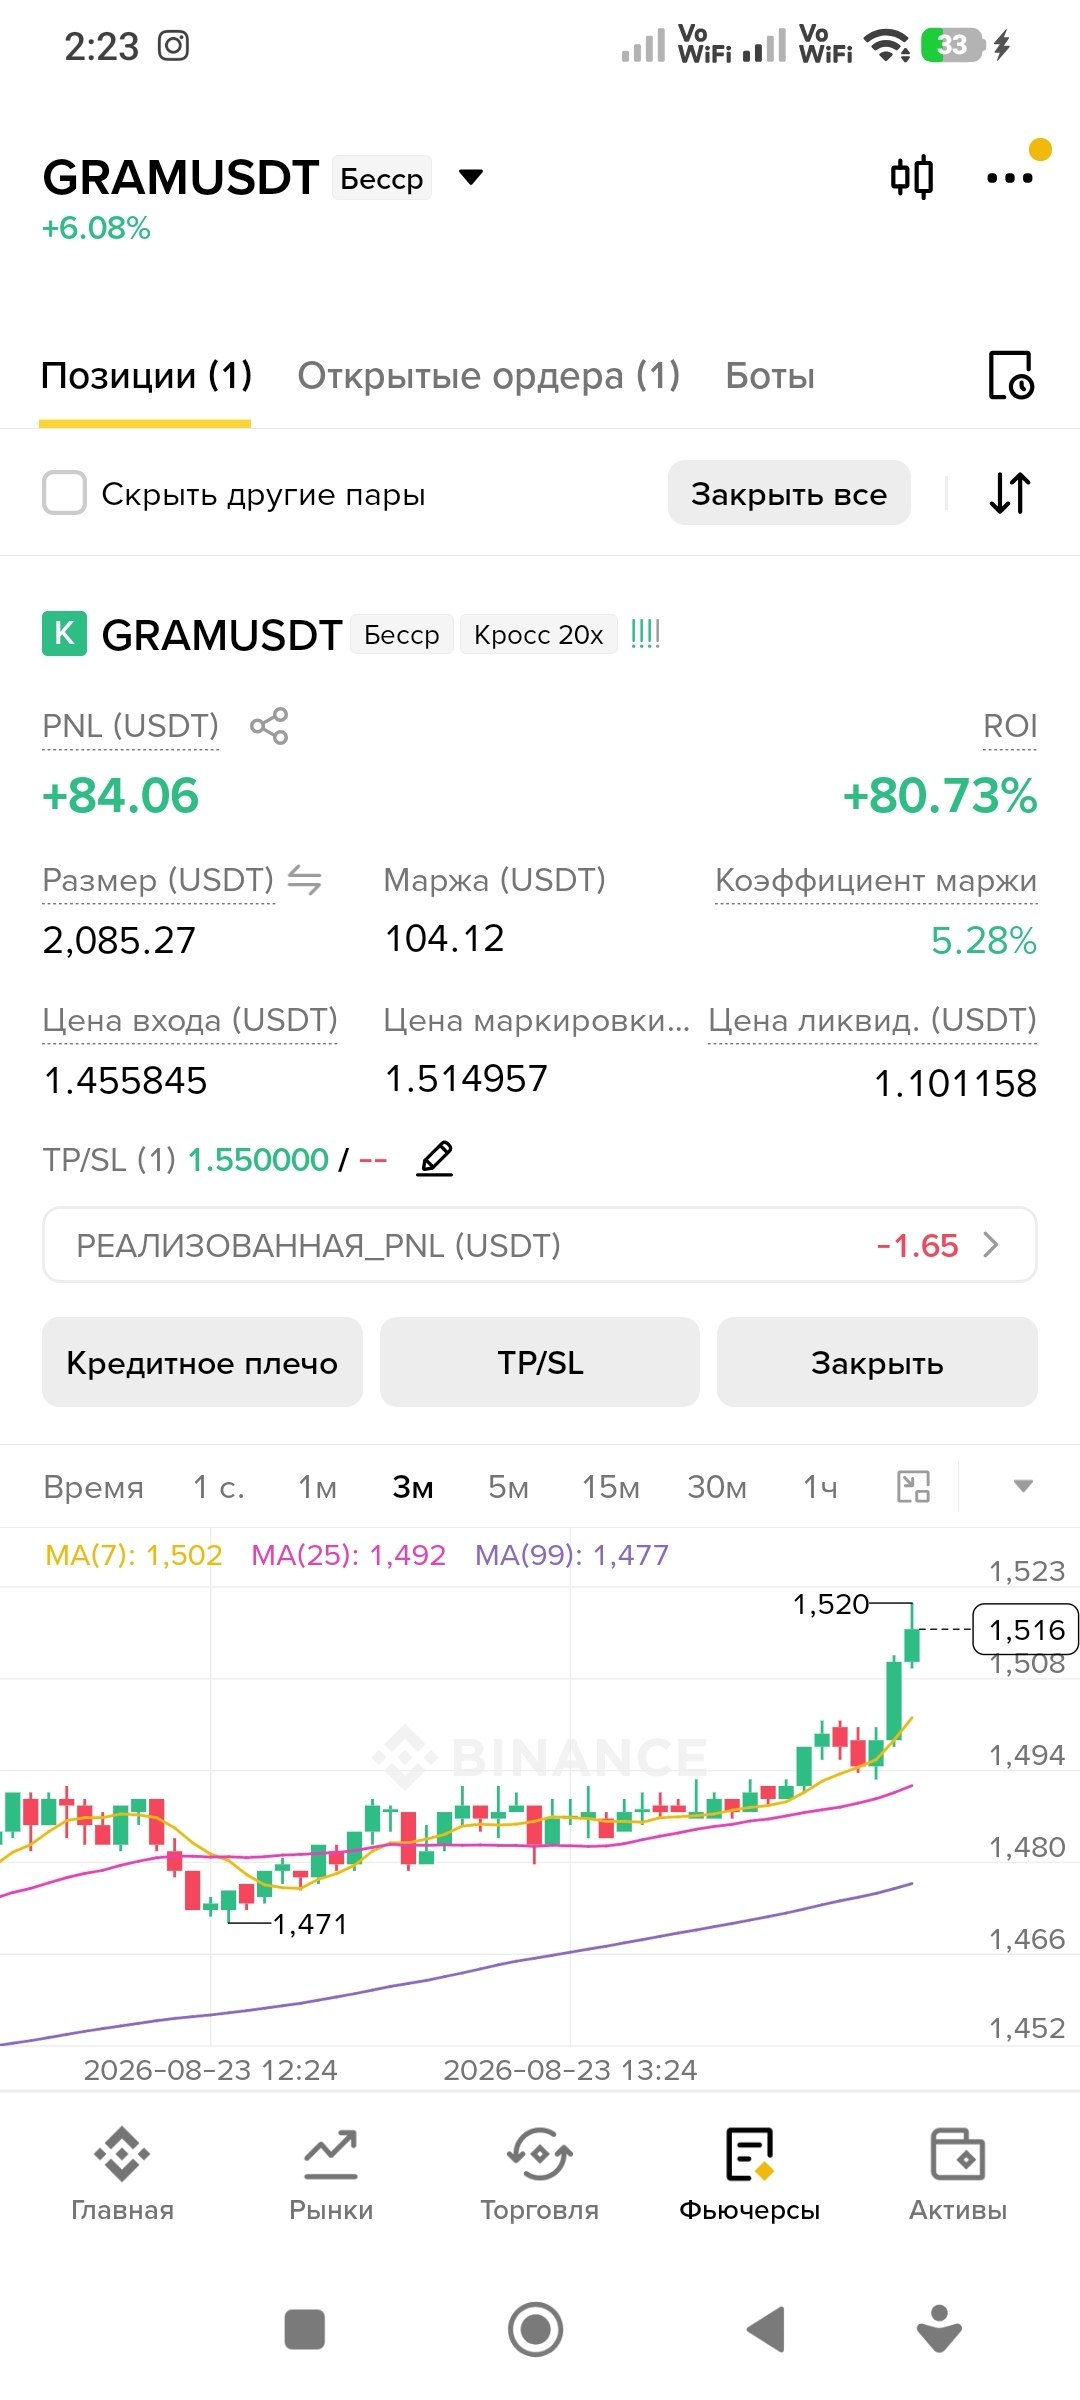Screen dimensions: 1080x2400
Task: Tap the Кредитное плечо button
Action: click(202, 1362)
